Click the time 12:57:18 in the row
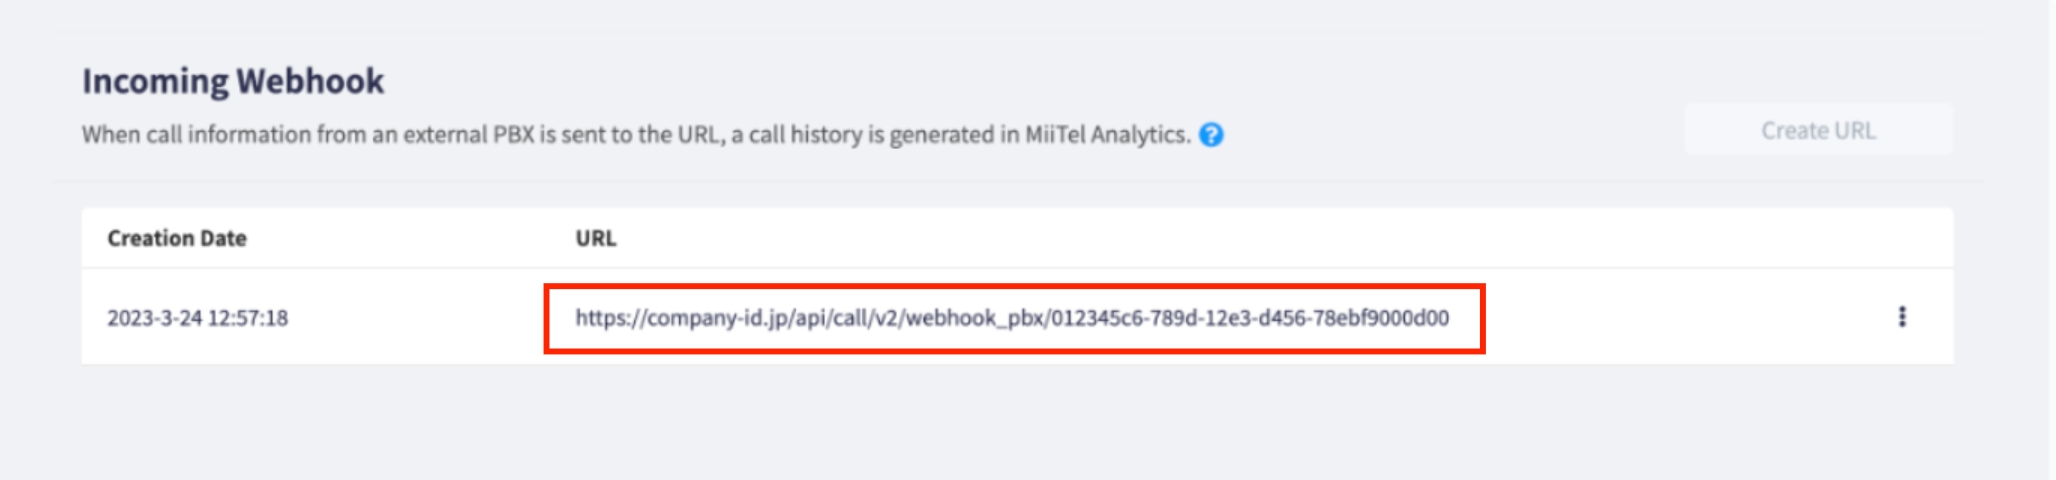Viewport: 2056px width, 480px height. [x=248, y=318]
